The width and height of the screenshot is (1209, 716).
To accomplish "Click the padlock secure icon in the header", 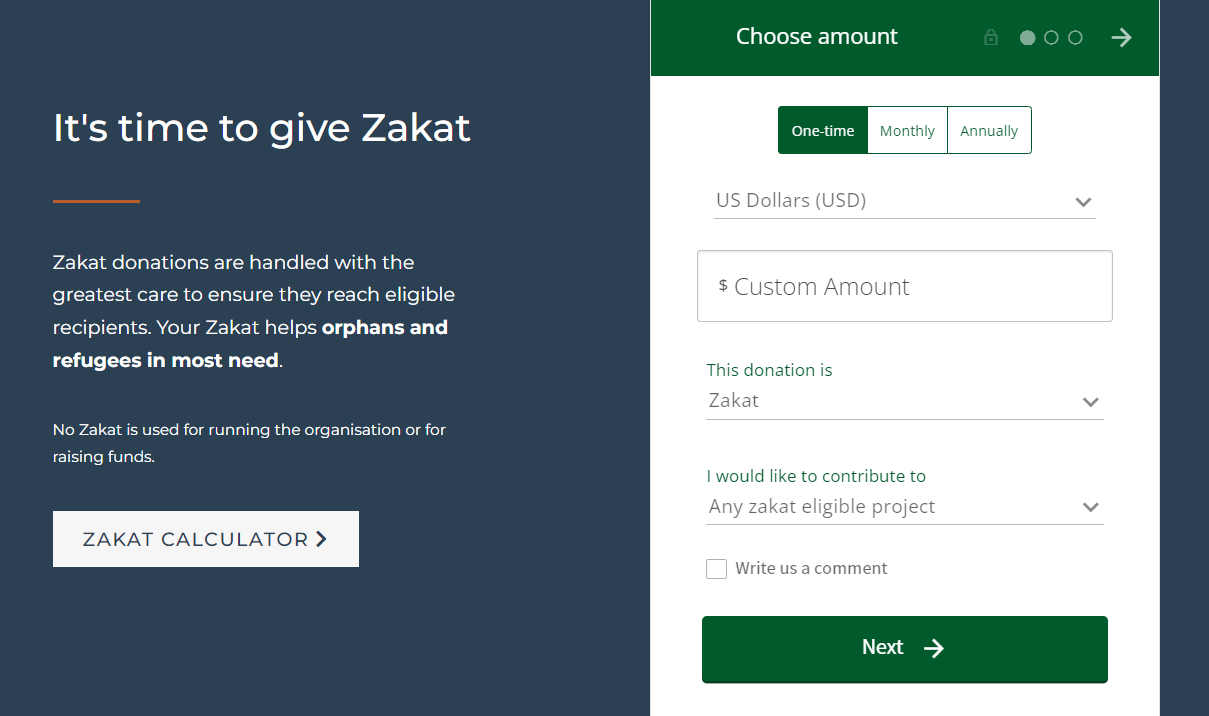I will [x=991, y=37].
